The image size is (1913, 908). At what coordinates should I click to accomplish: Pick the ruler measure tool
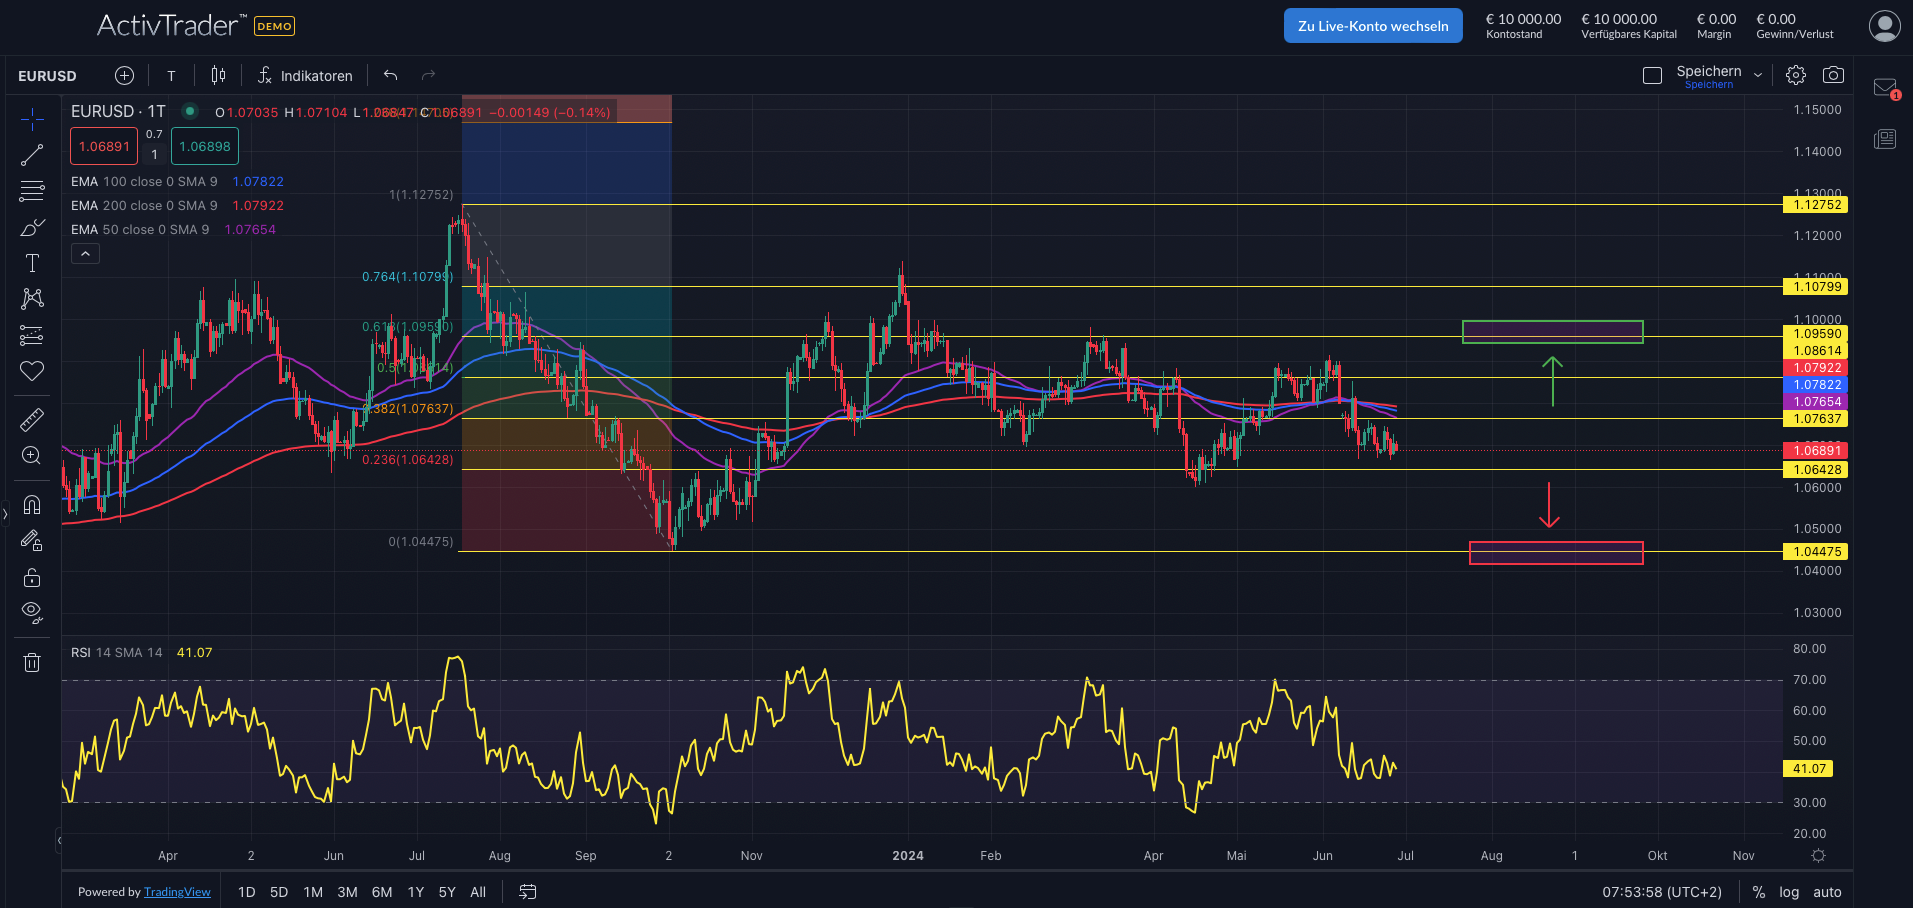click(x=32, y=419)
